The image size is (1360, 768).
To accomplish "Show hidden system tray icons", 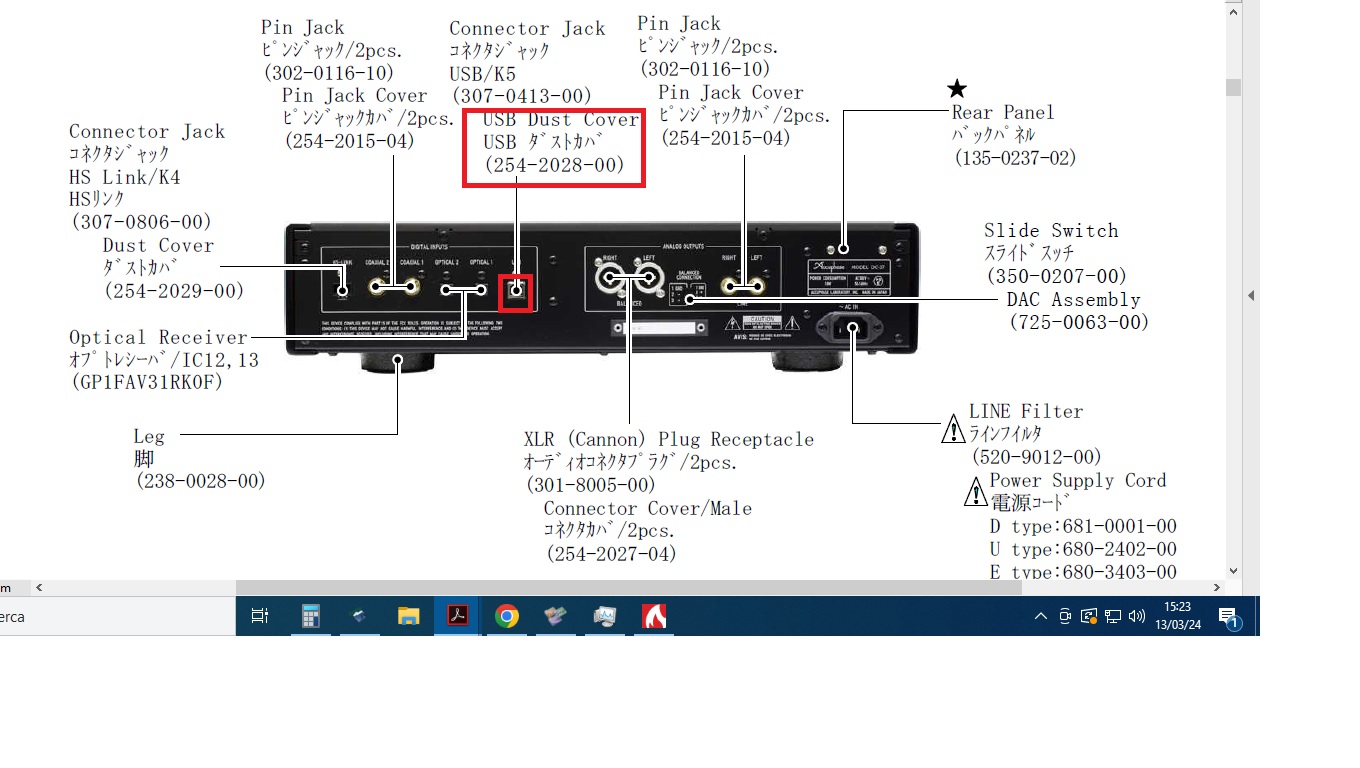I will [1040, 616].
